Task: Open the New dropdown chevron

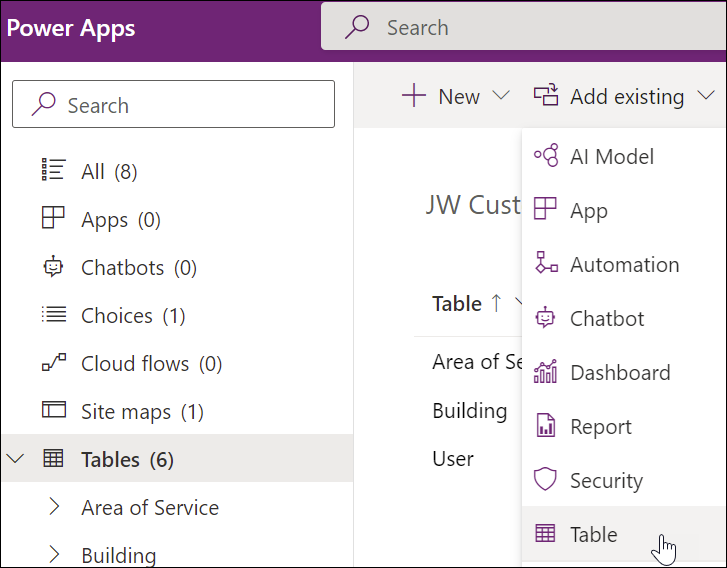Action: 501,96
